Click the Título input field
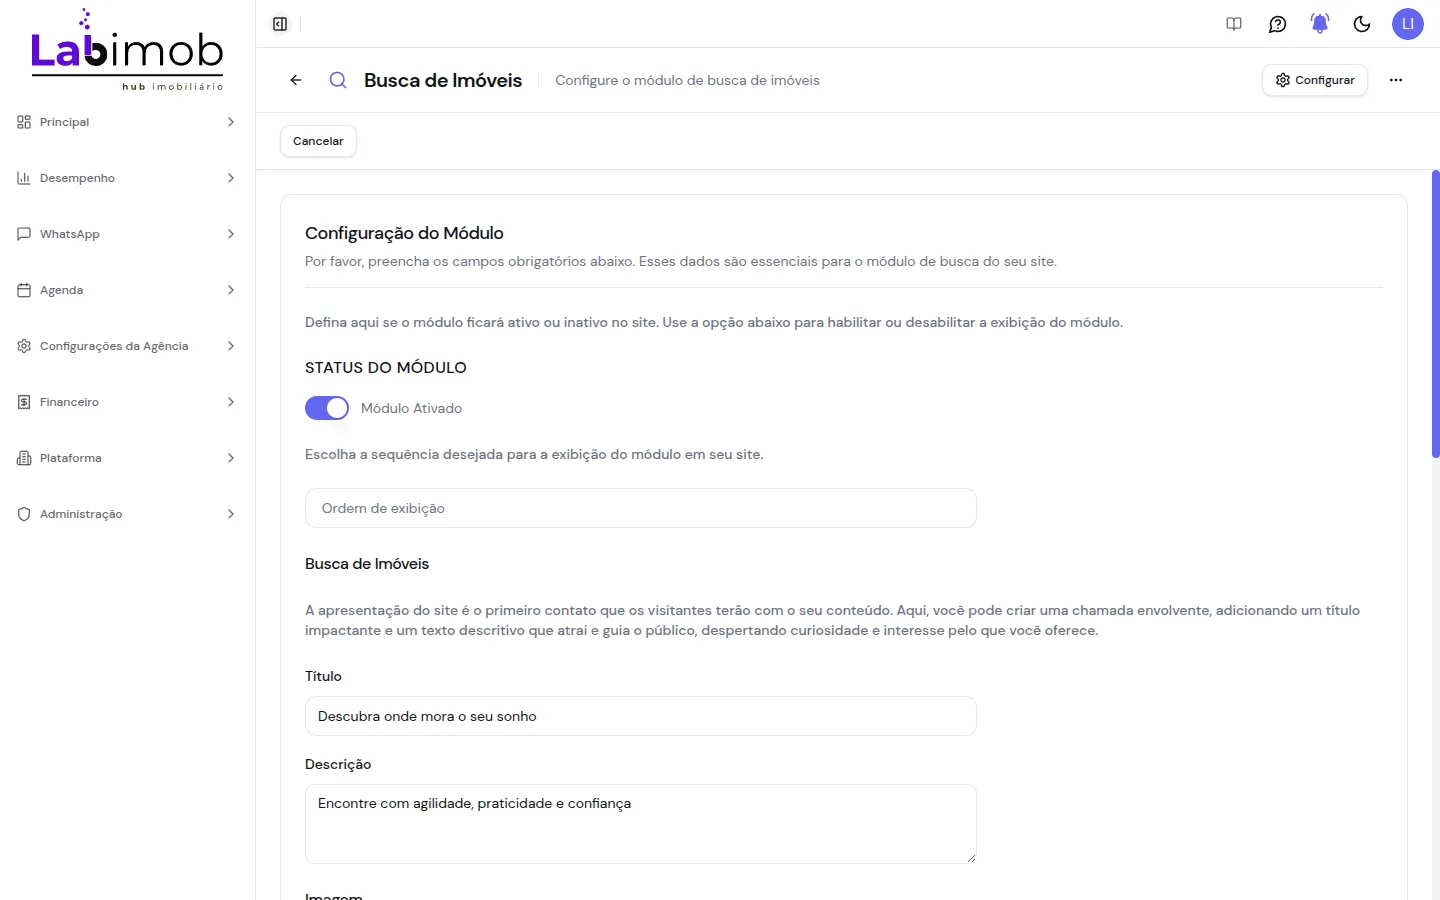Screen dimensions: 1440x900 point(641,716)
